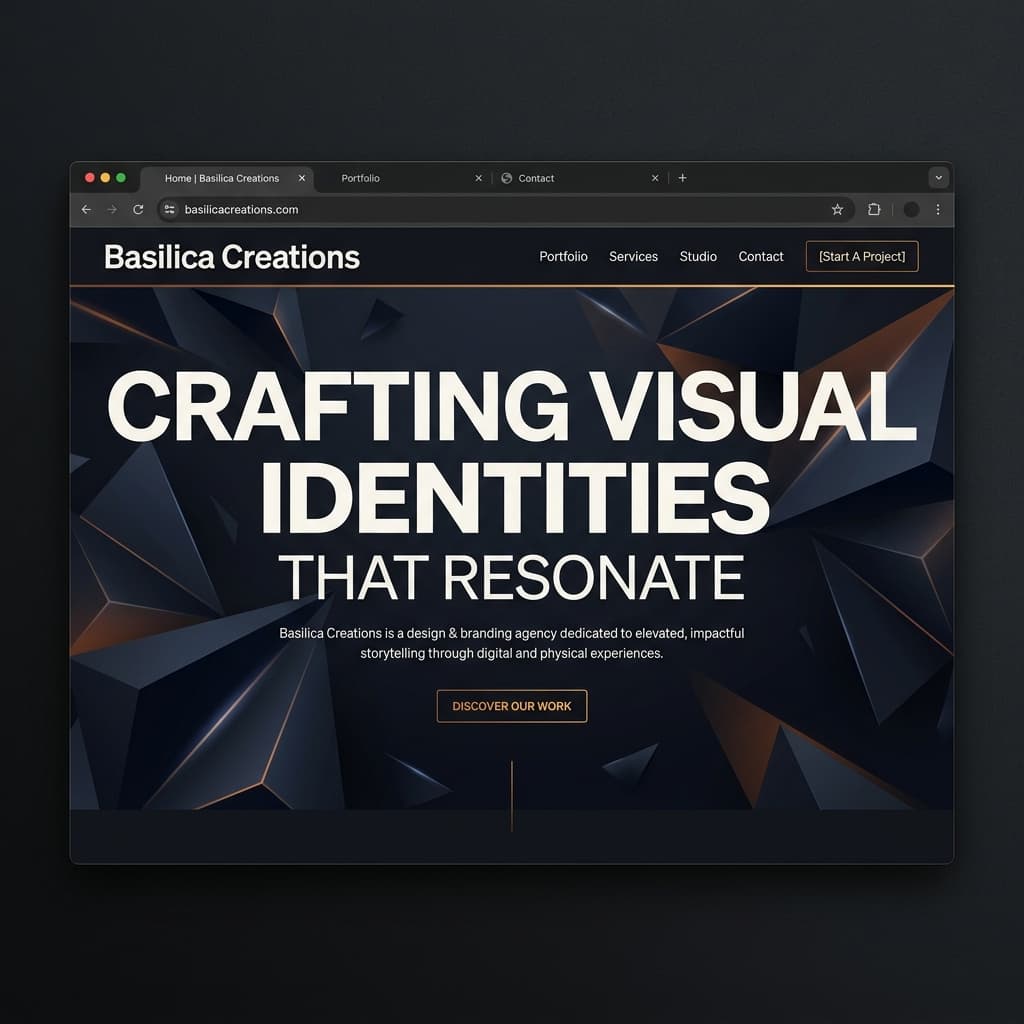The height and width of the screenshot is (1024, 1024).
Task: Click the Start A Project button
Action: click(861, 256)
